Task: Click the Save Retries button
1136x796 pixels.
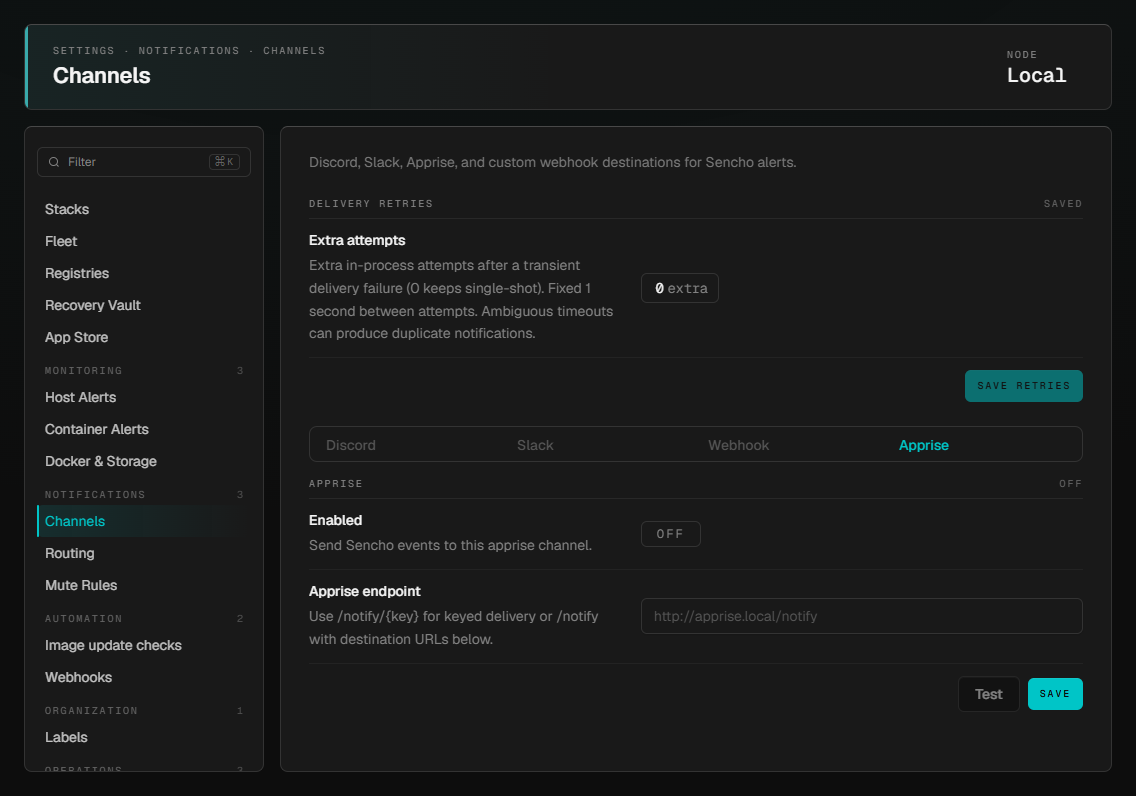Action: pyautogui.click(x=1023, y=386)
